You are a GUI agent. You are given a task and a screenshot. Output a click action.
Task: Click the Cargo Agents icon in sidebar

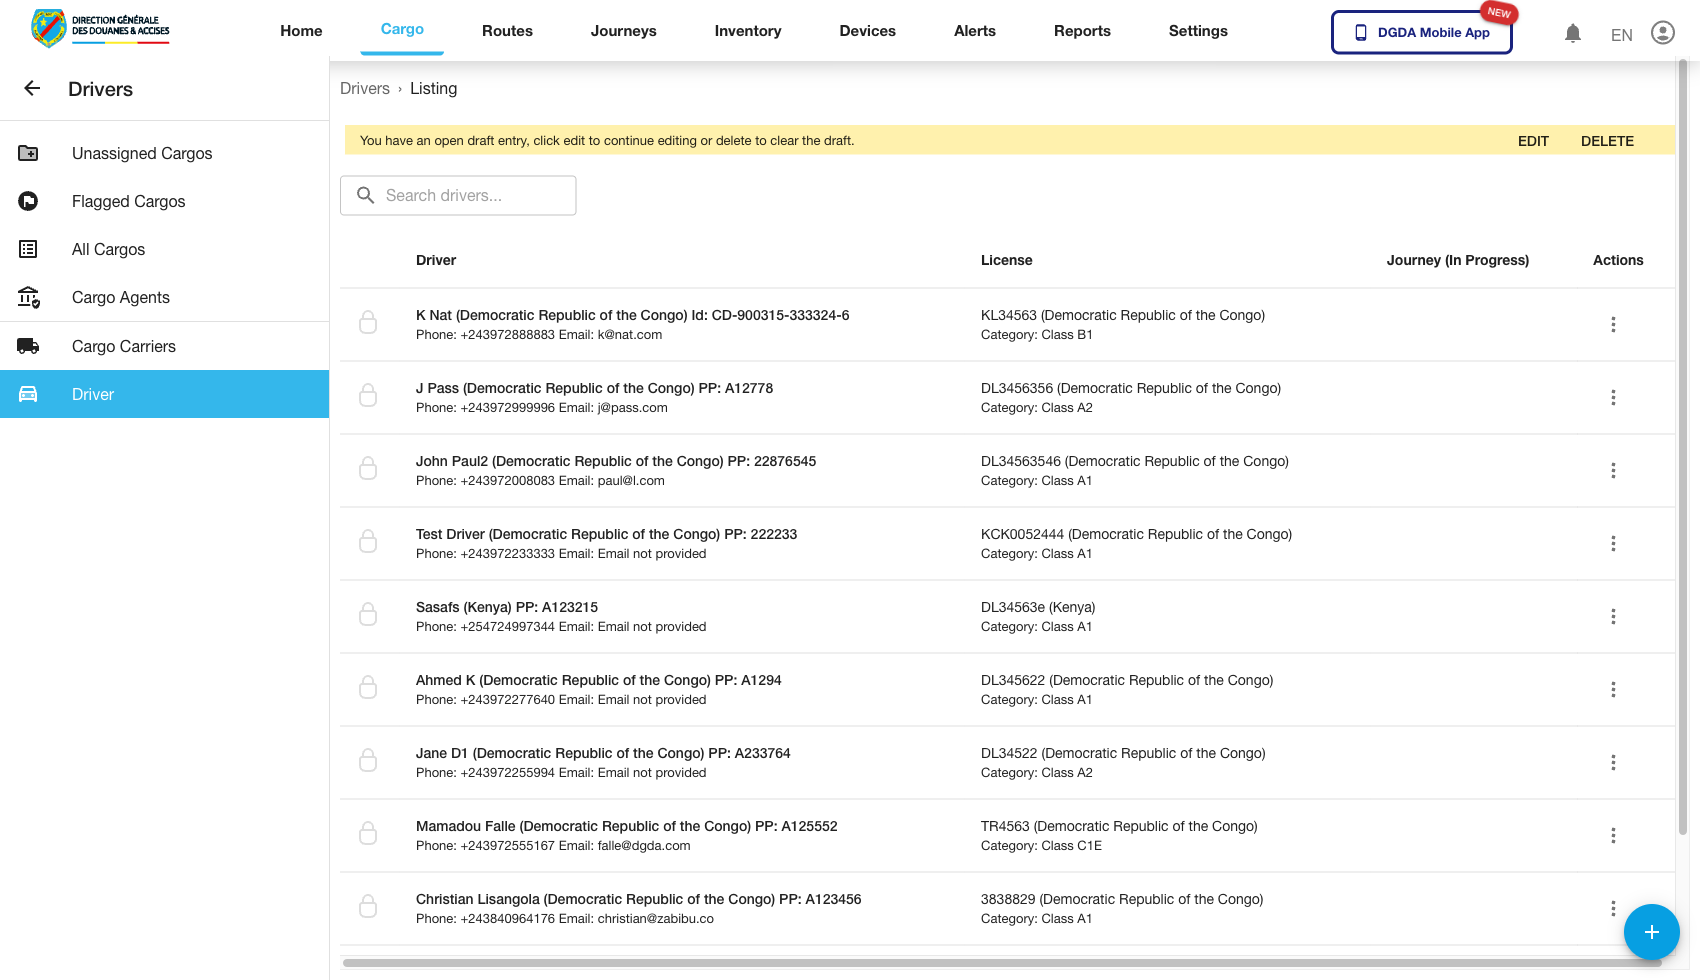click(x=28, y=297)
